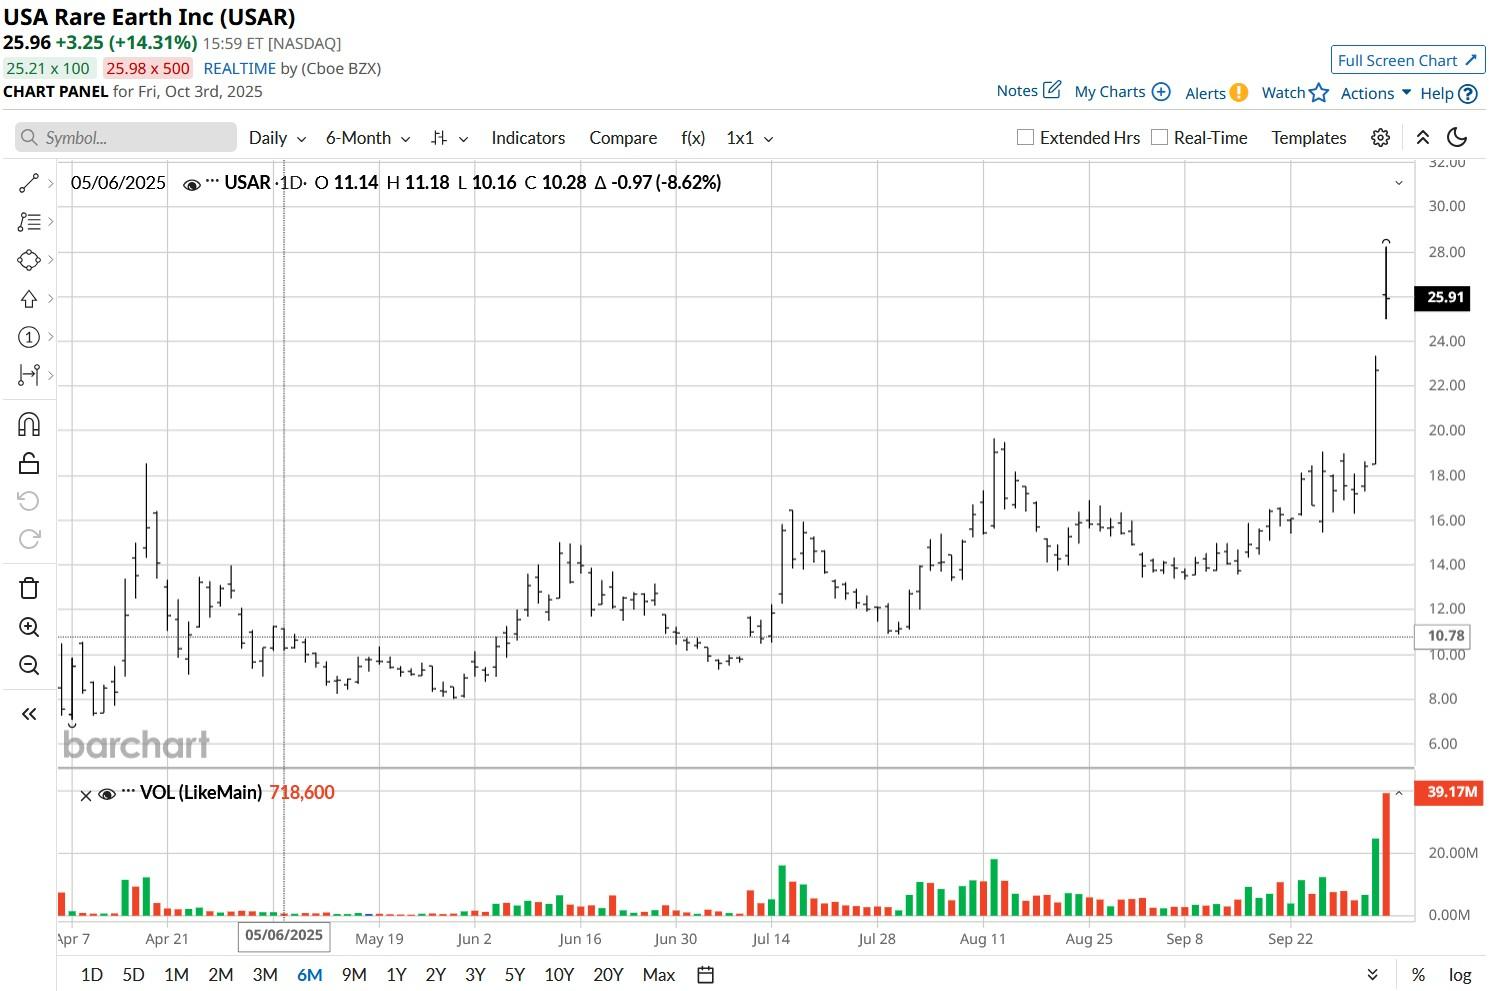Select the 5D time range
Viewport: 1501px width, 991px height.
coord(133,975)
